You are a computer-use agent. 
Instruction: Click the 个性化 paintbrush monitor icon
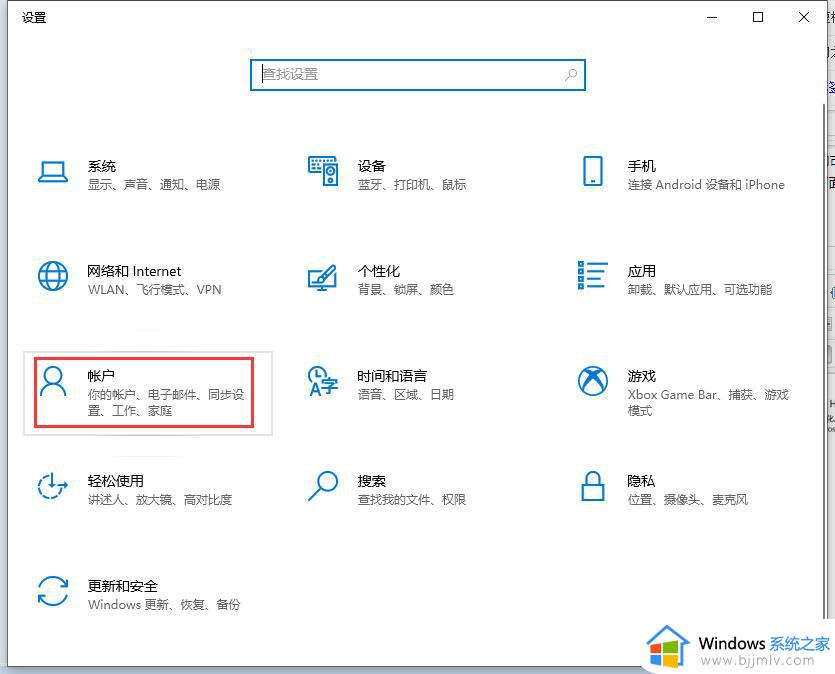[323, 277]
